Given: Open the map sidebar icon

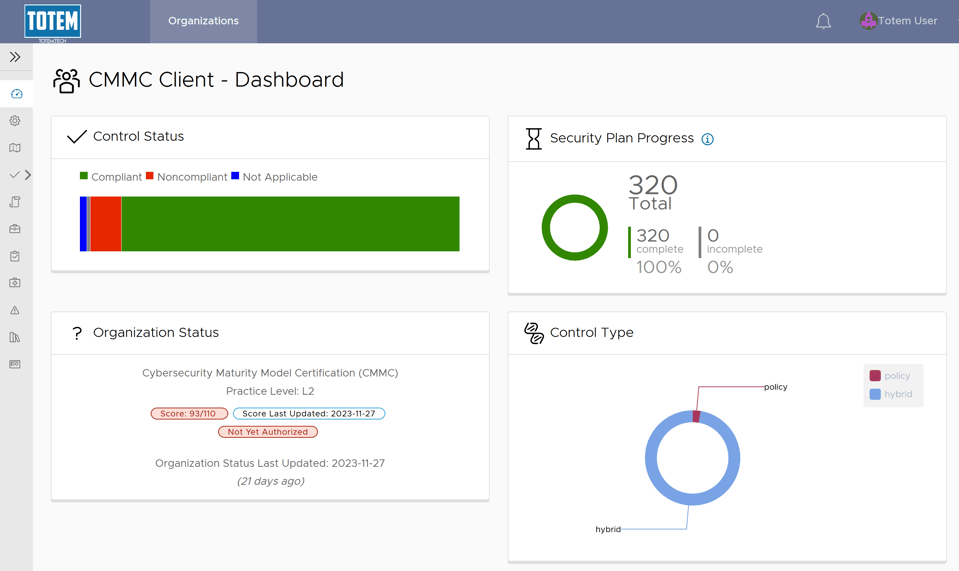Looking at the screenshot, I should 15,147.
